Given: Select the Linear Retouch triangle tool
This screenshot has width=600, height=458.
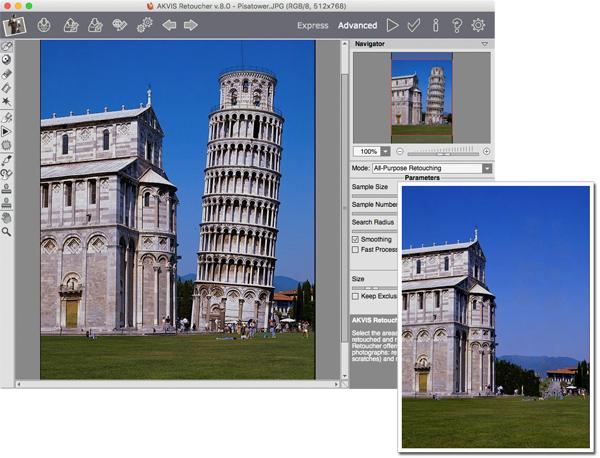Looking at the screenshot, I should coord(7,132).
